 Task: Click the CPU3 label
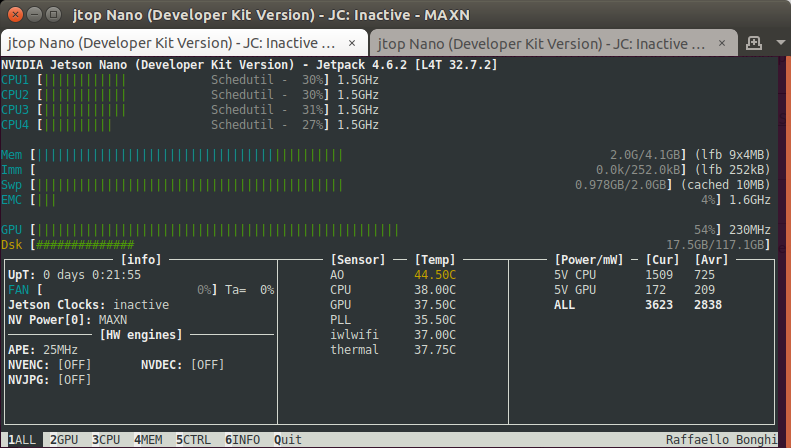coord(15,109)
